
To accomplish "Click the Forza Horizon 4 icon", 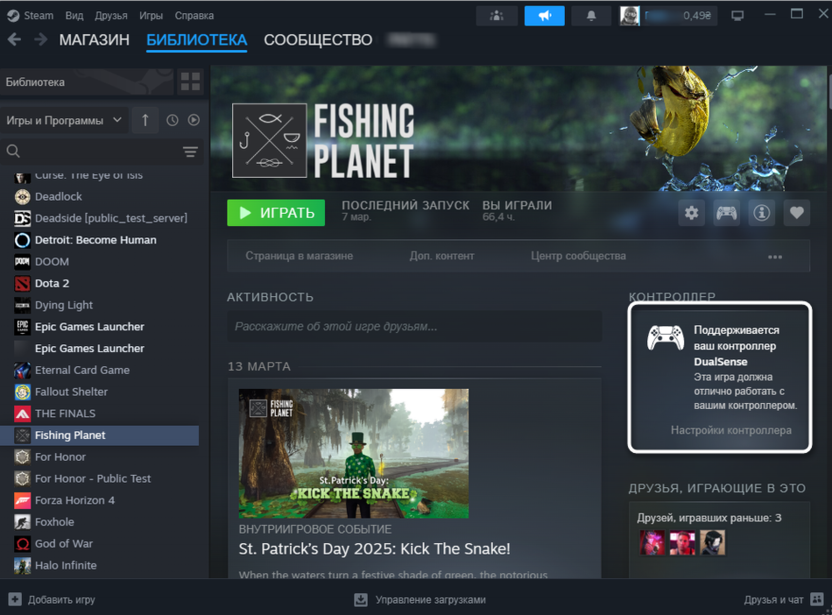I will pos(22,500).
